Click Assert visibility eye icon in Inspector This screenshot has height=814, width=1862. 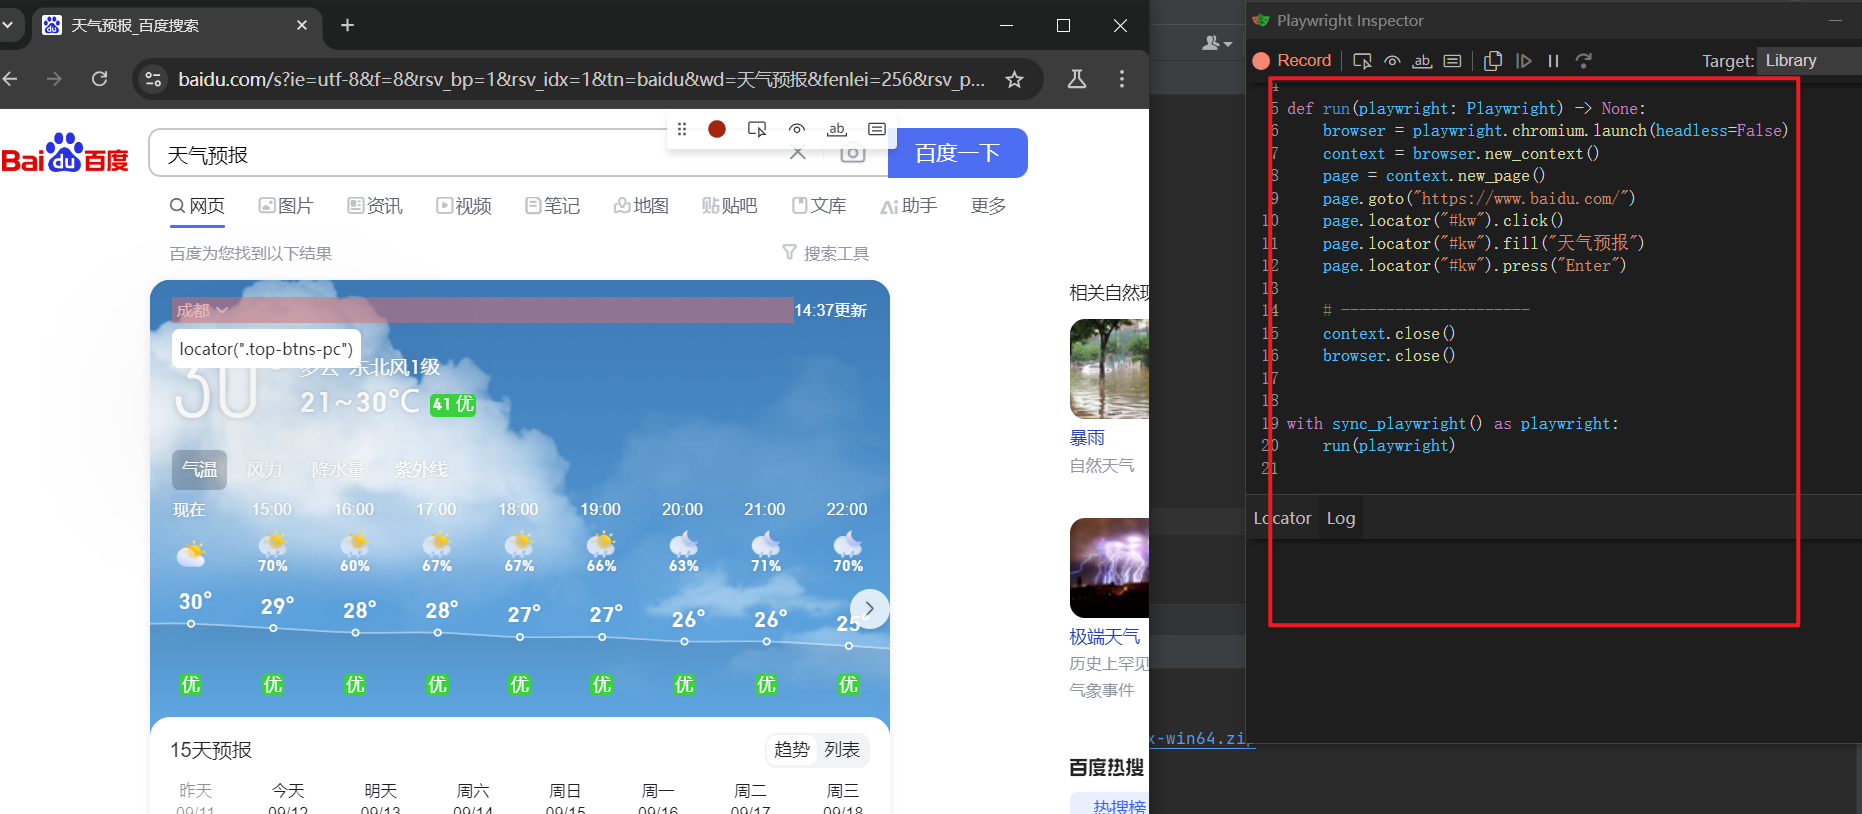pos(1392,61)
